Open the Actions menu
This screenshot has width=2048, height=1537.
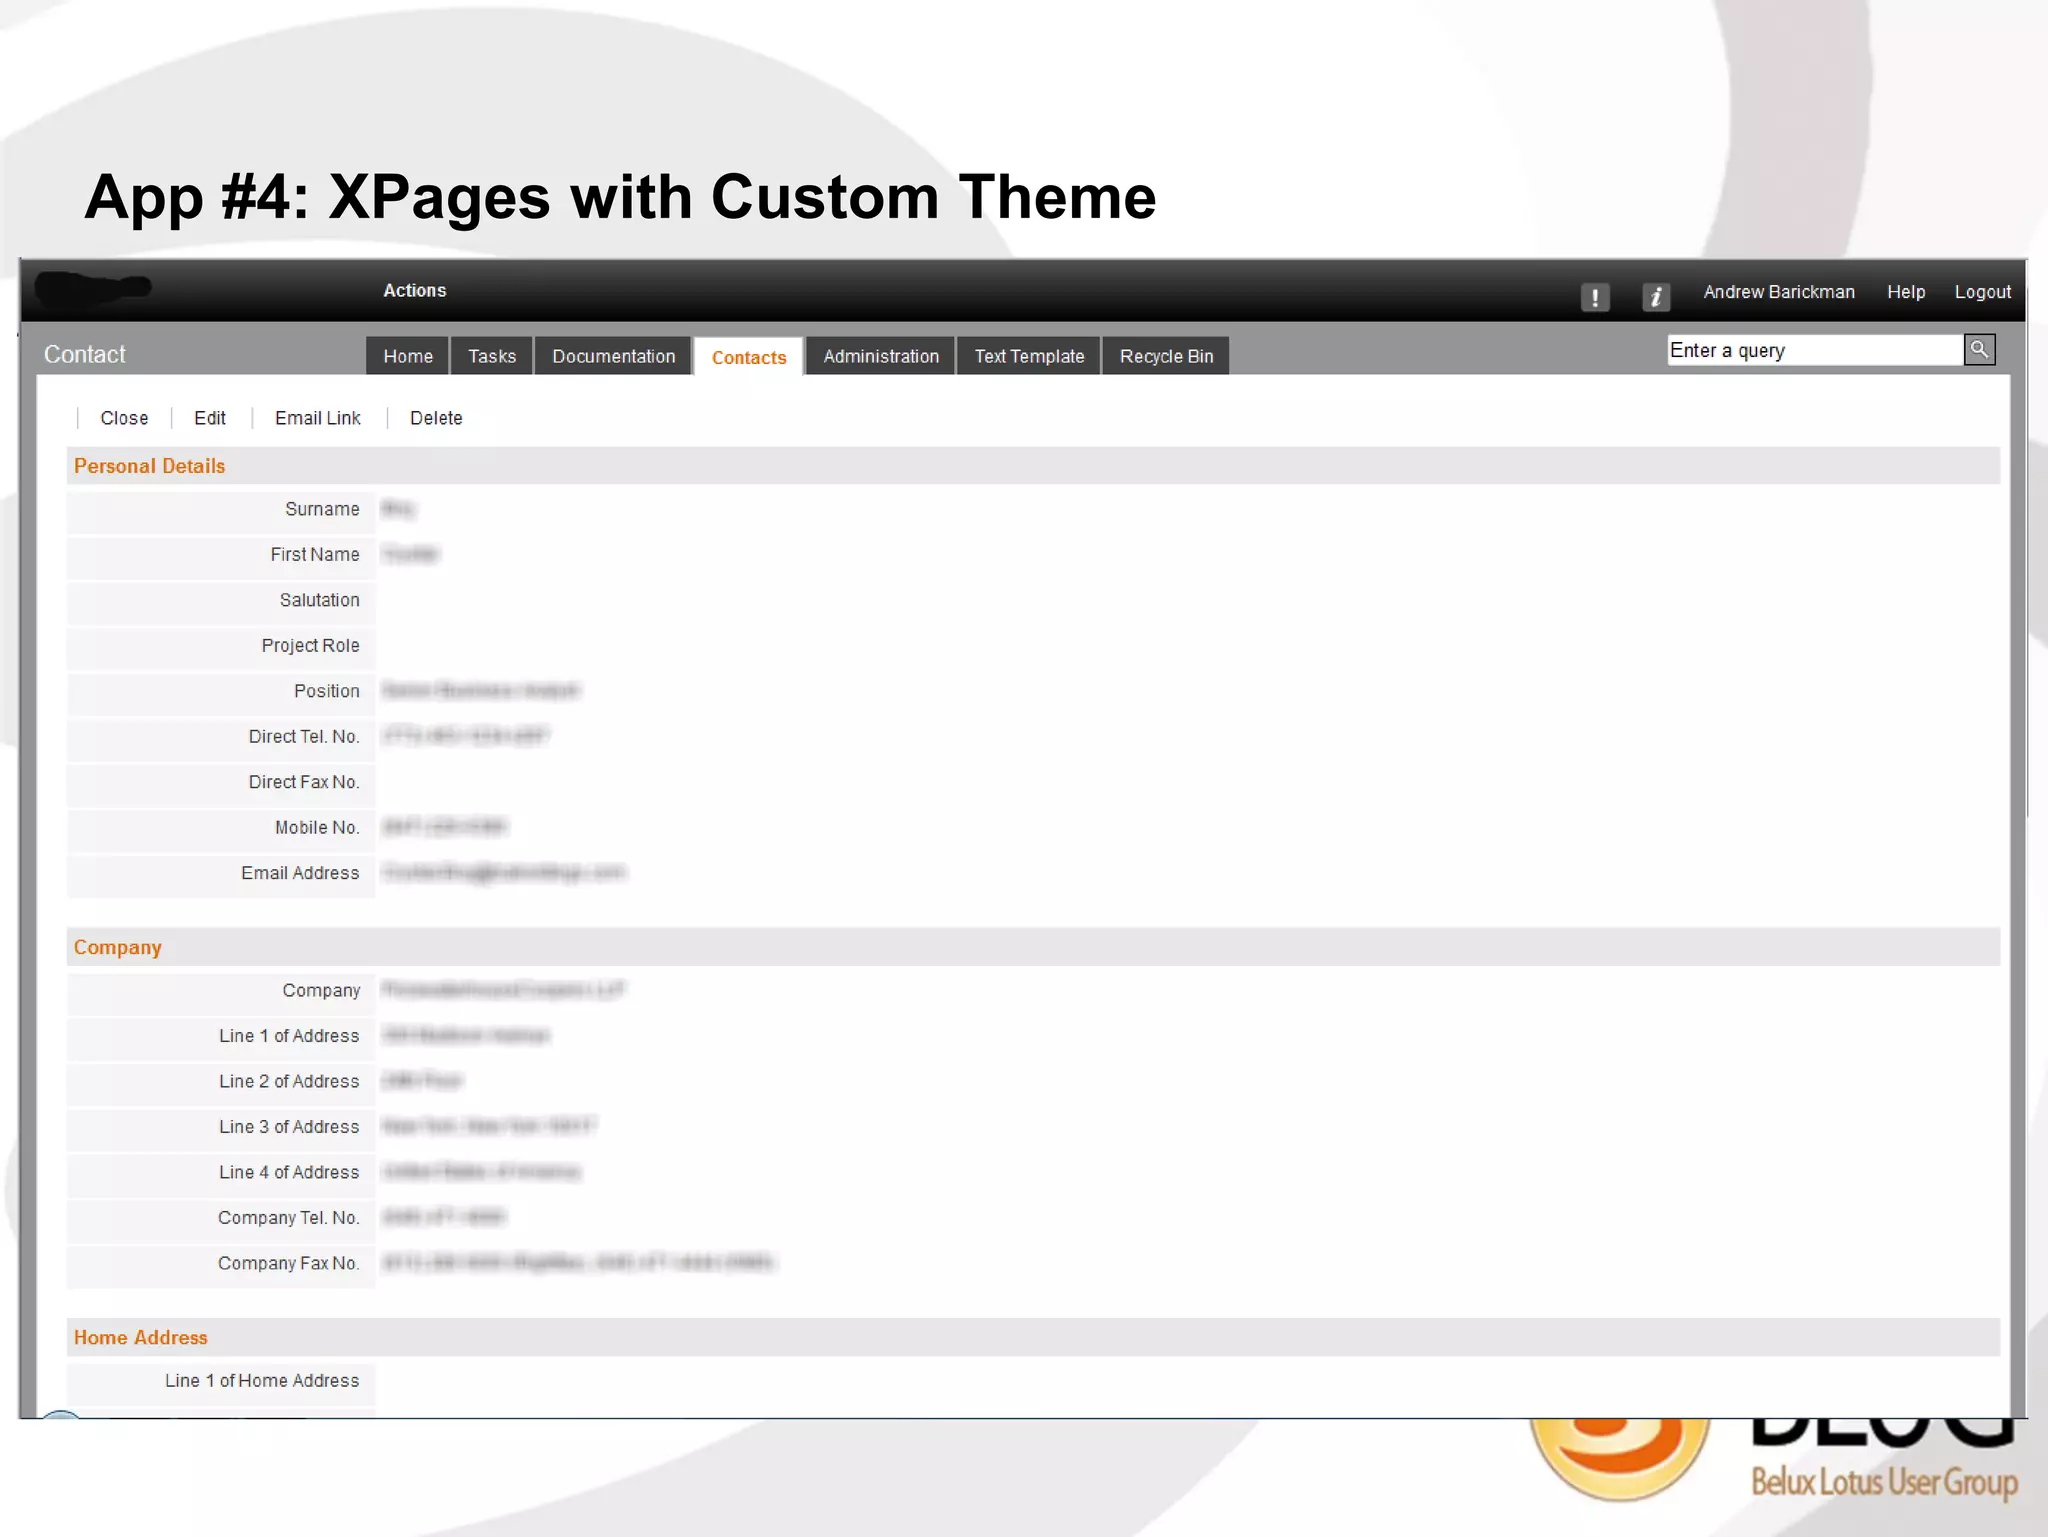(415, 291)
